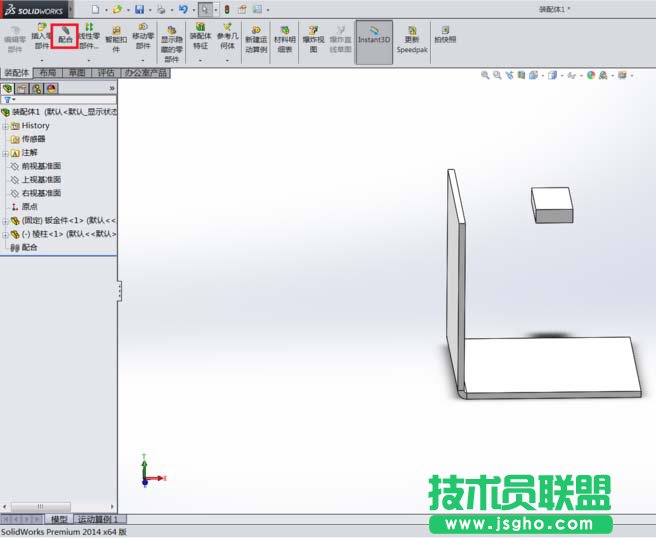Click the View Settings icon
The width and height of the screenshot is (656, 540).
622,75
